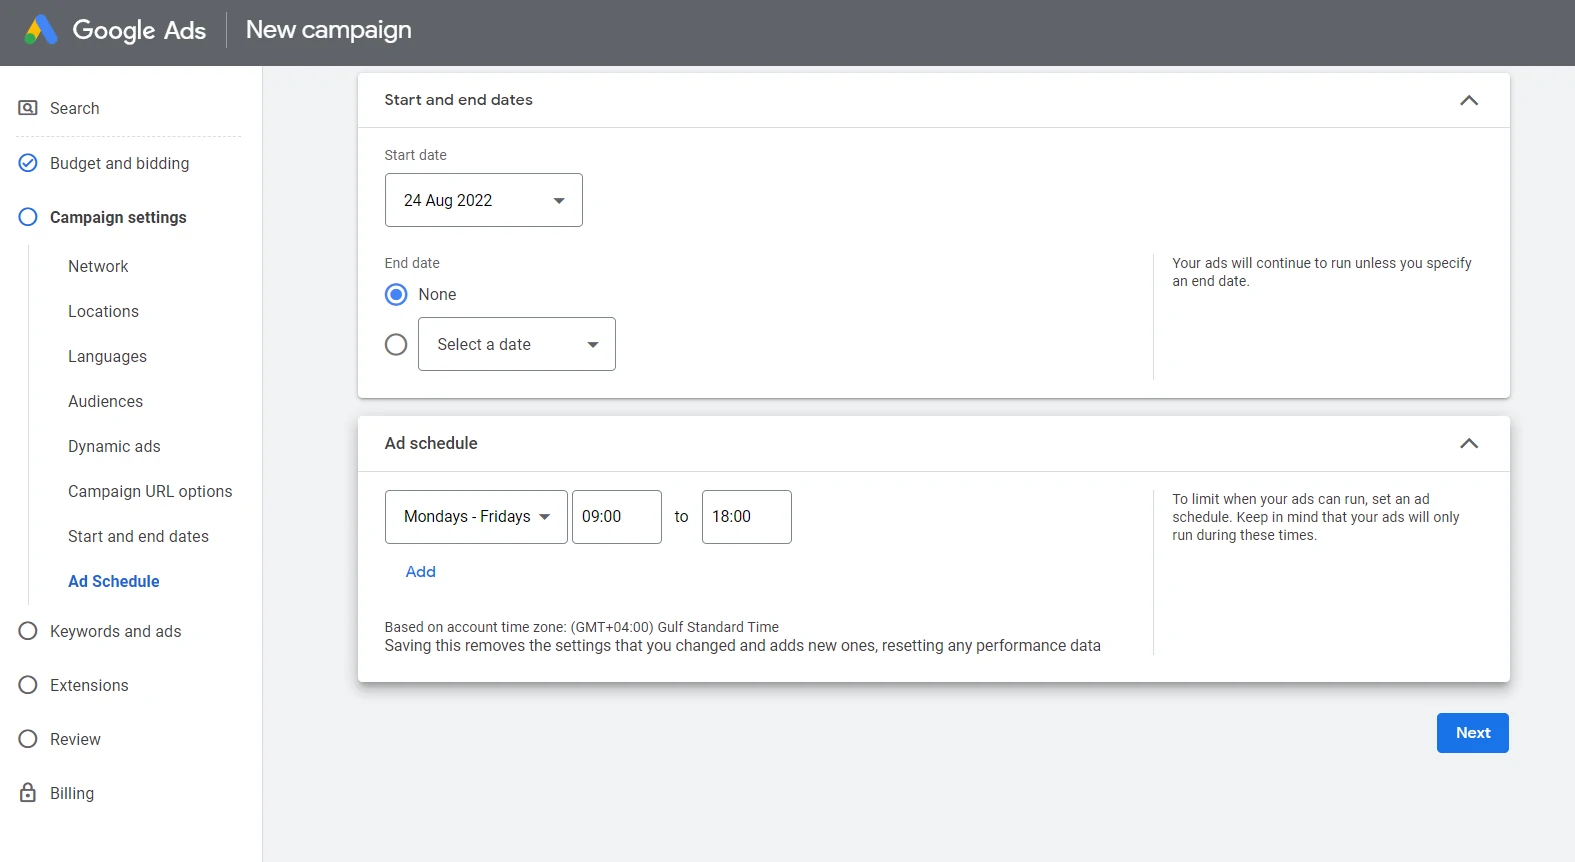This screenshot has width=1575, height=862.
Task: Click the Campaign settings step circle icon
Action: coord(28,217)
